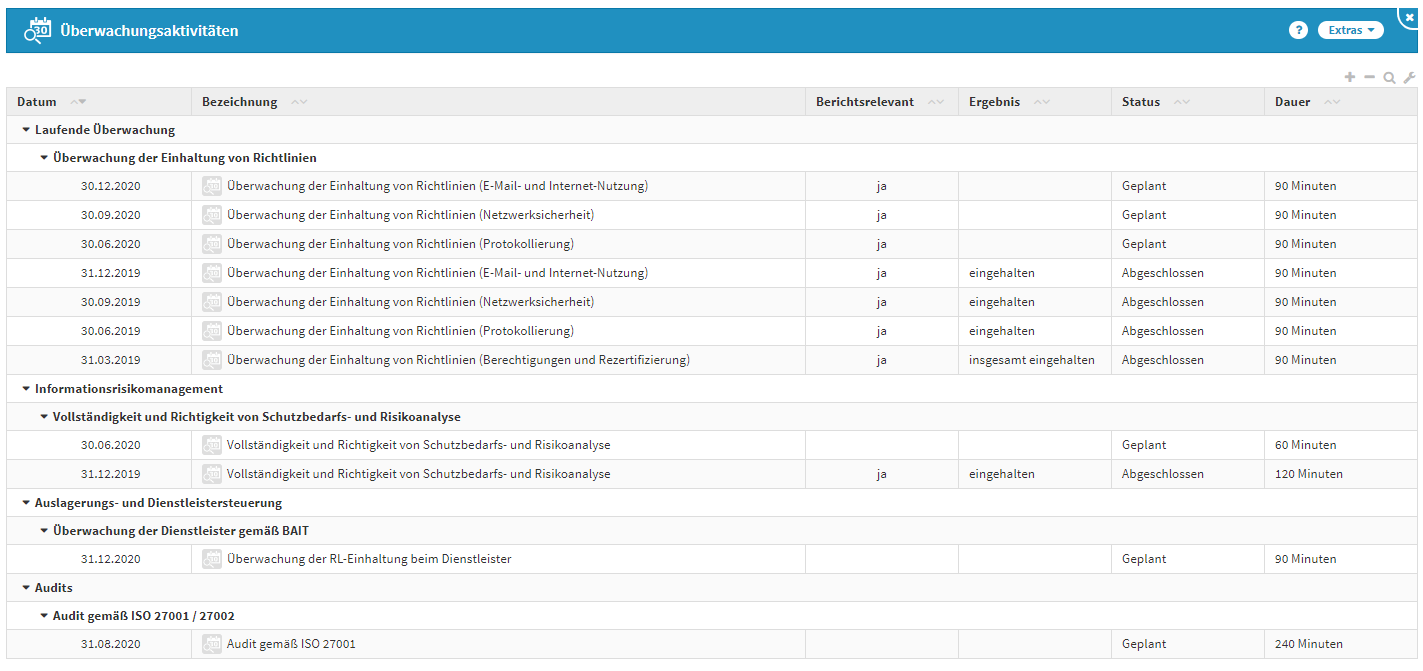The height and width of the screenshot is (671, 1423).
Task: Click activity icon in the 30.09.2019 row
Action: (x=212, y=302)
